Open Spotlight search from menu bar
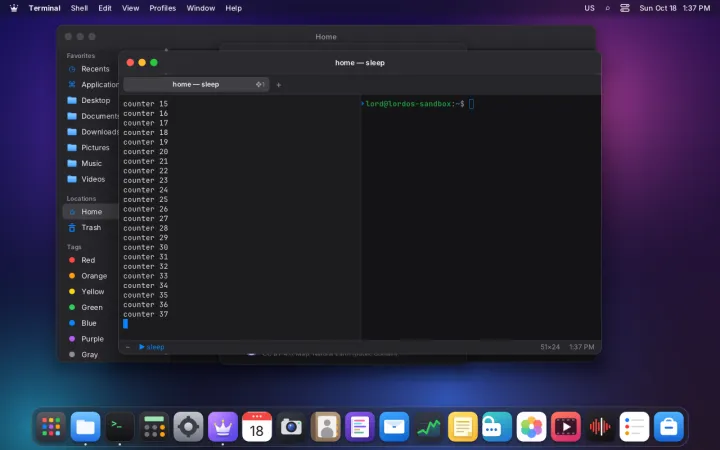This screenshot has height=450, width=720. pyautogui.click(x=608, y=8)
